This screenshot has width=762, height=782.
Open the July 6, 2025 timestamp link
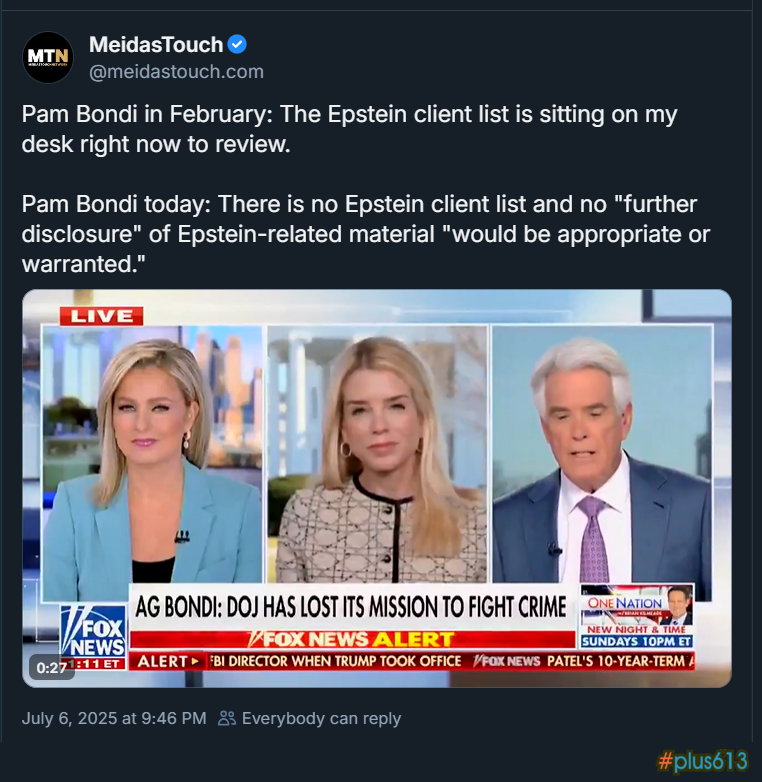coord(114,718)
